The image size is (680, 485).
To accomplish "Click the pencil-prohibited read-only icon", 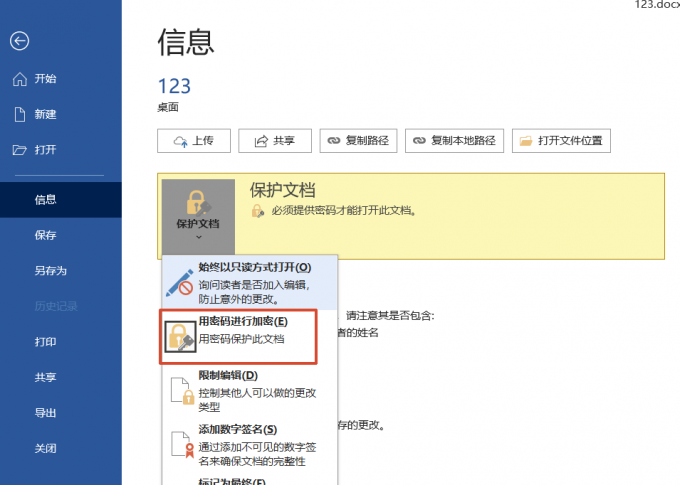I will pos(180,283).
